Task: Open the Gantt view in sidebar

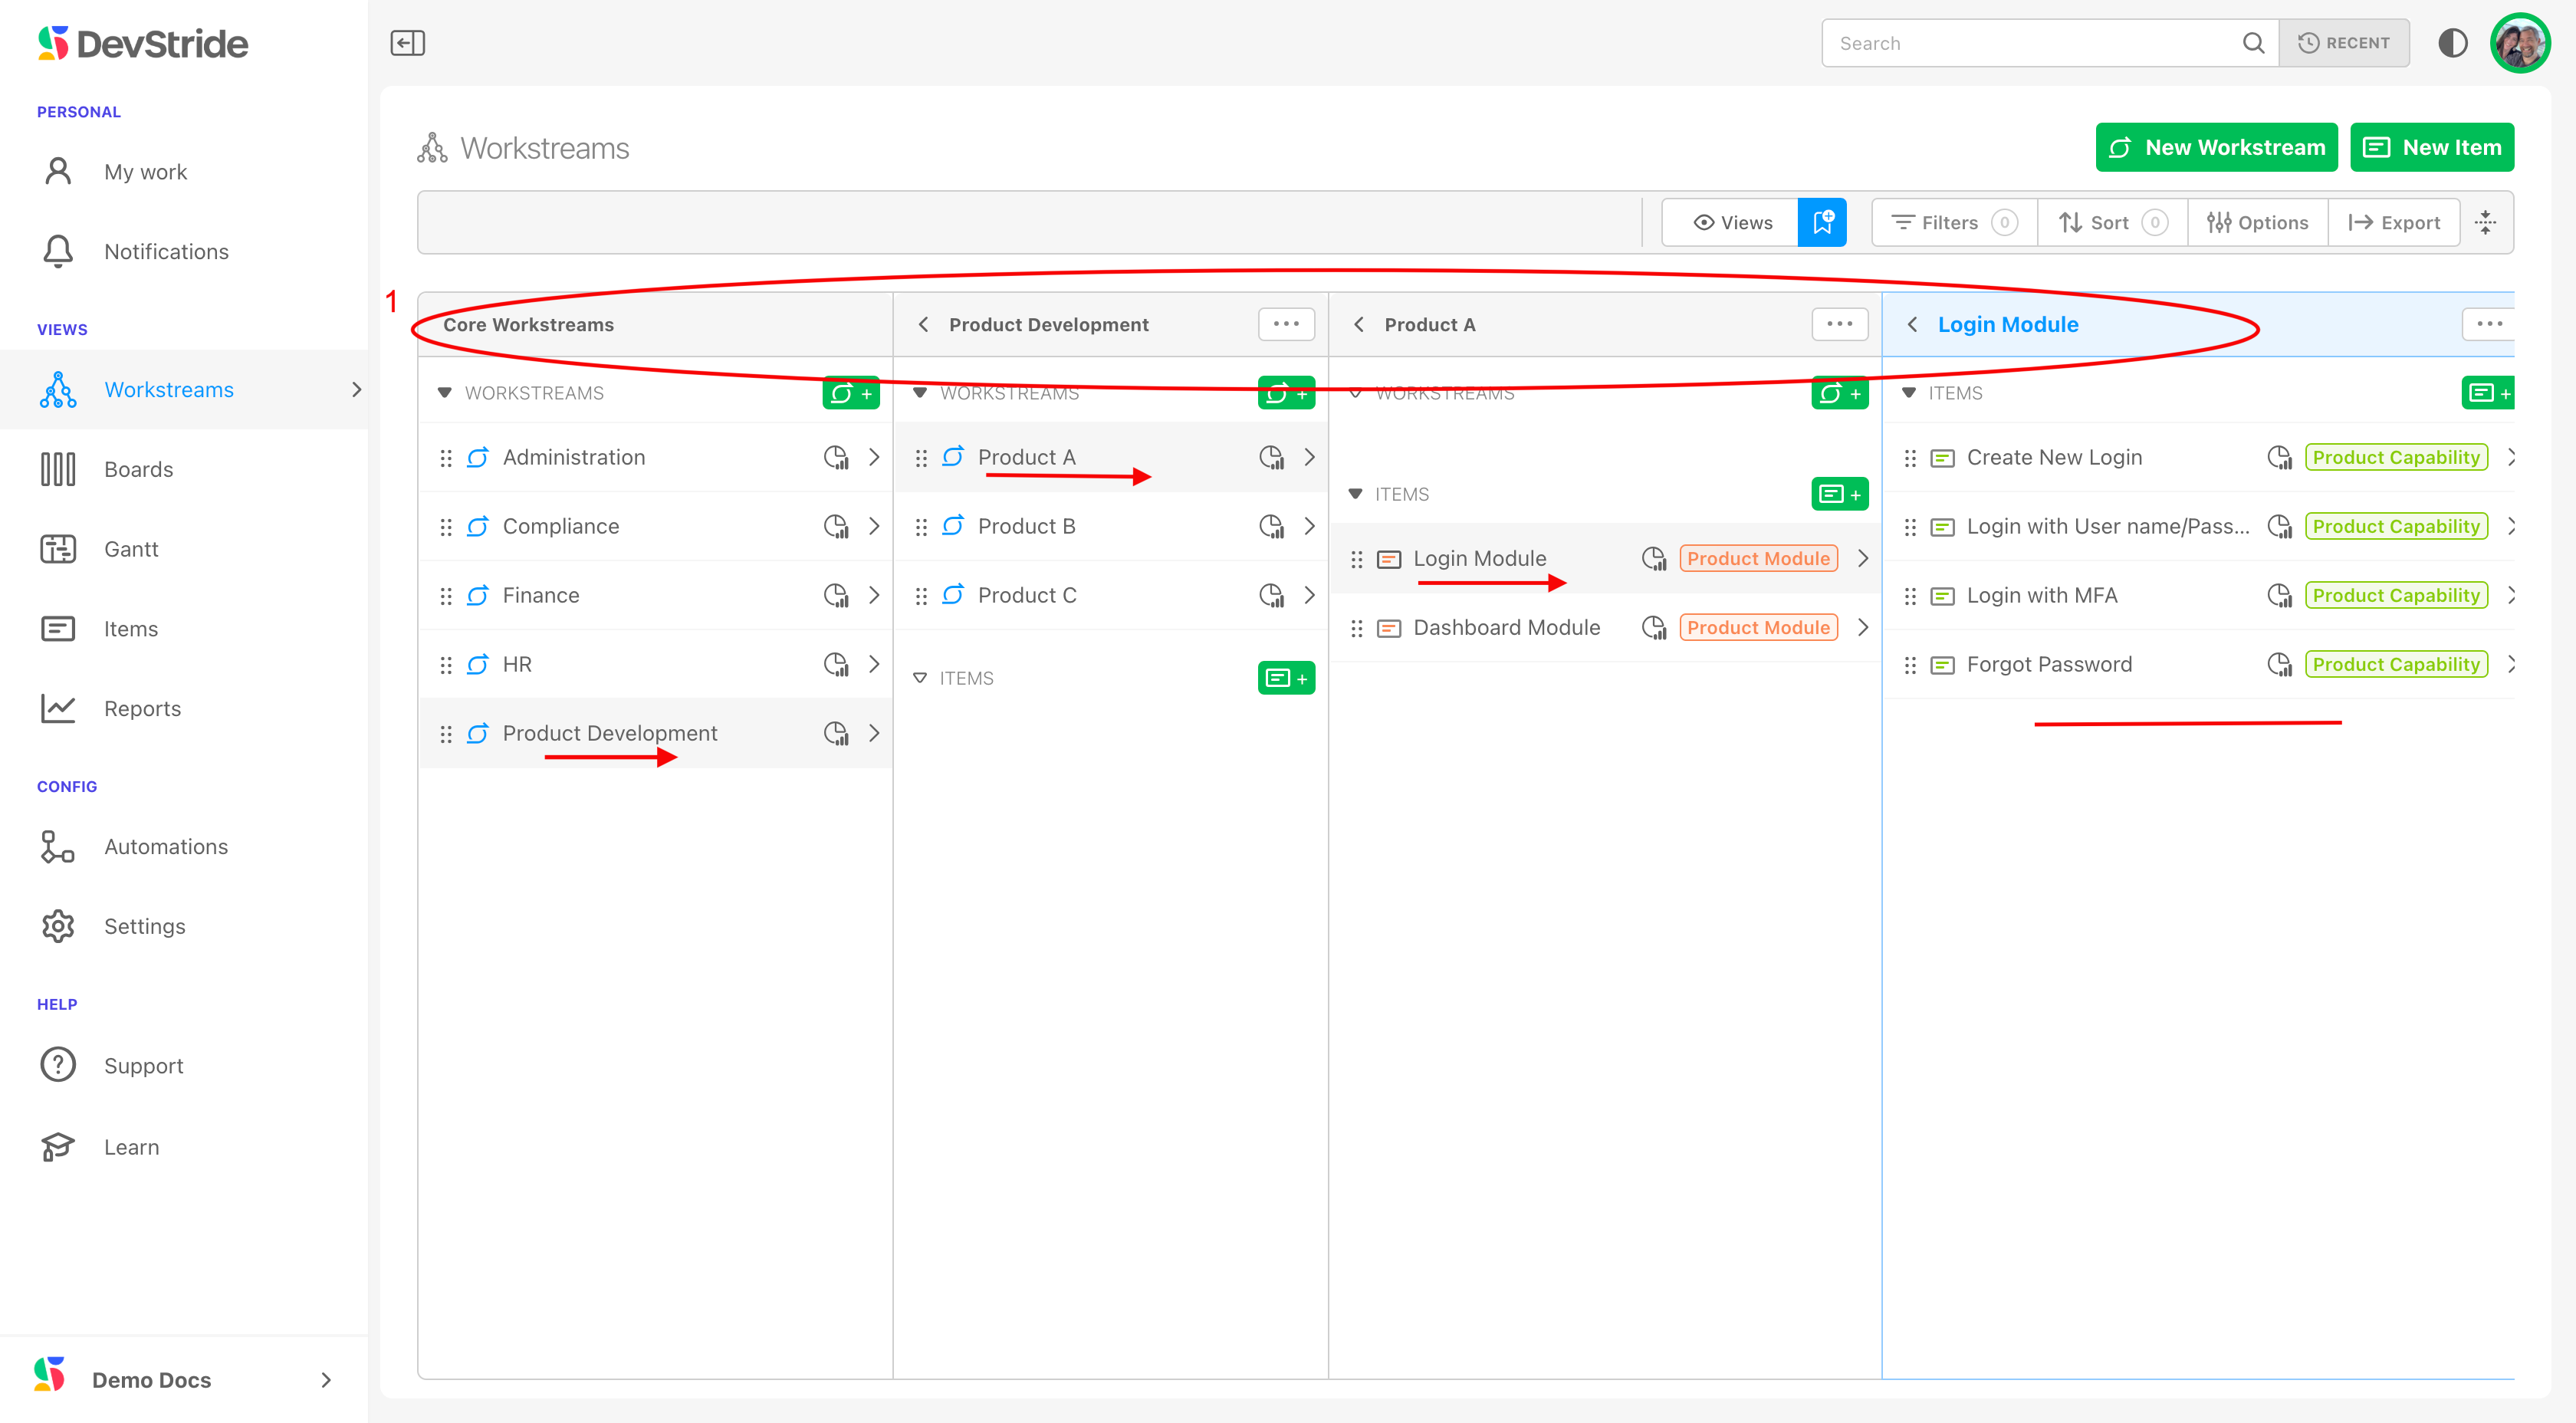Action: pyautogui.click(x=131, y=549)
